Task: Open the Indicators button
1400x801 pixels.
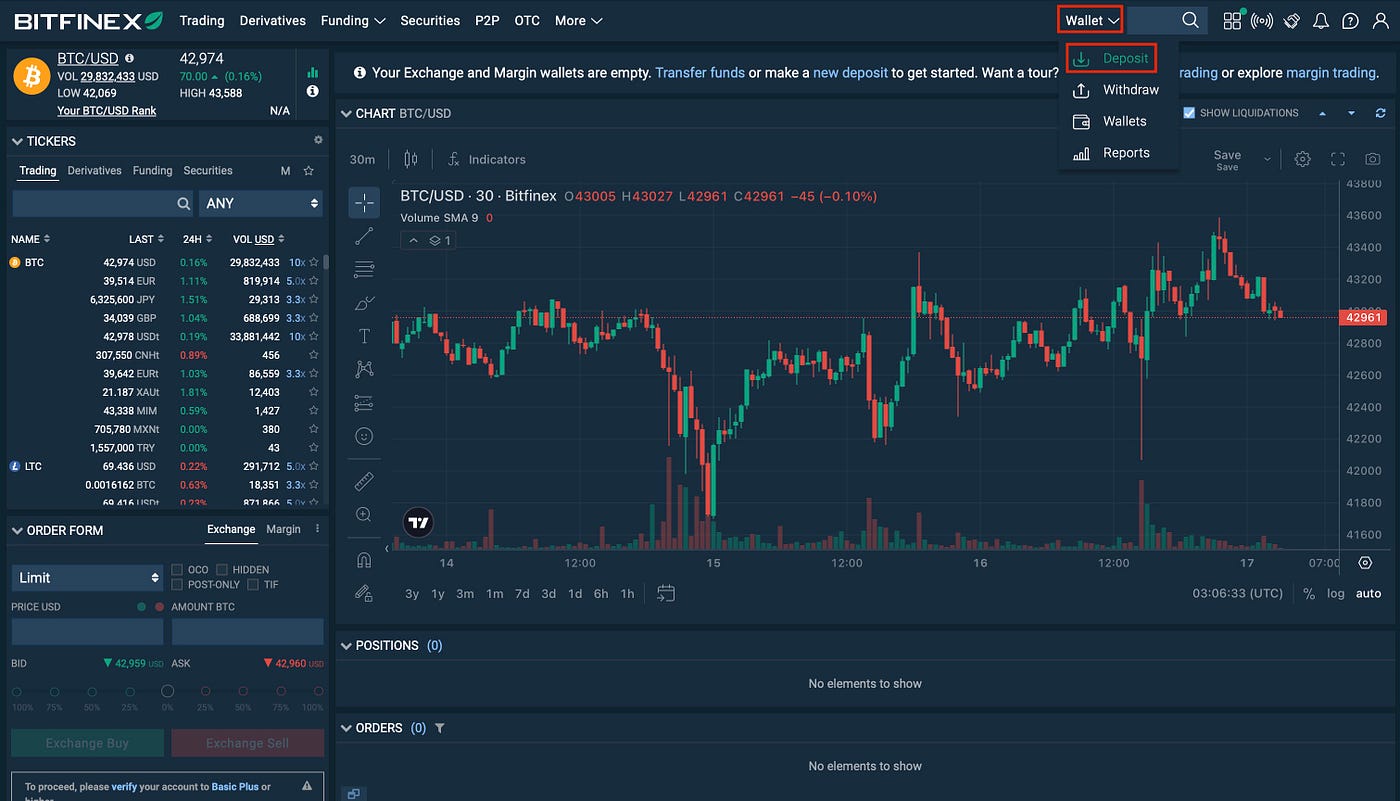Action: click(x=487, y=159)
